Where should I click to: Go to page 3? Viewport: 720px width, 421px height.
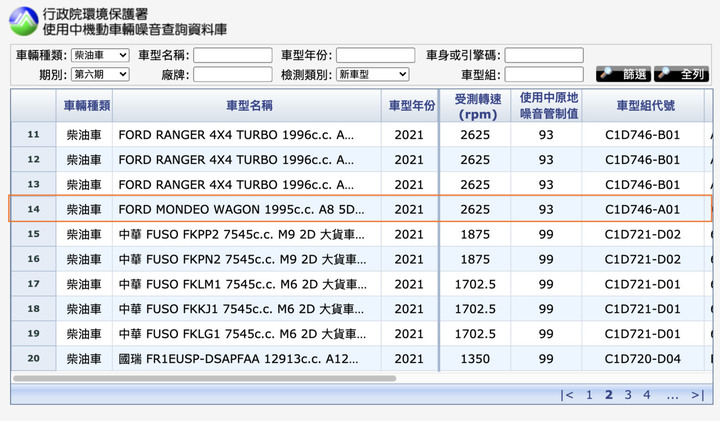[x=628, y=395]
